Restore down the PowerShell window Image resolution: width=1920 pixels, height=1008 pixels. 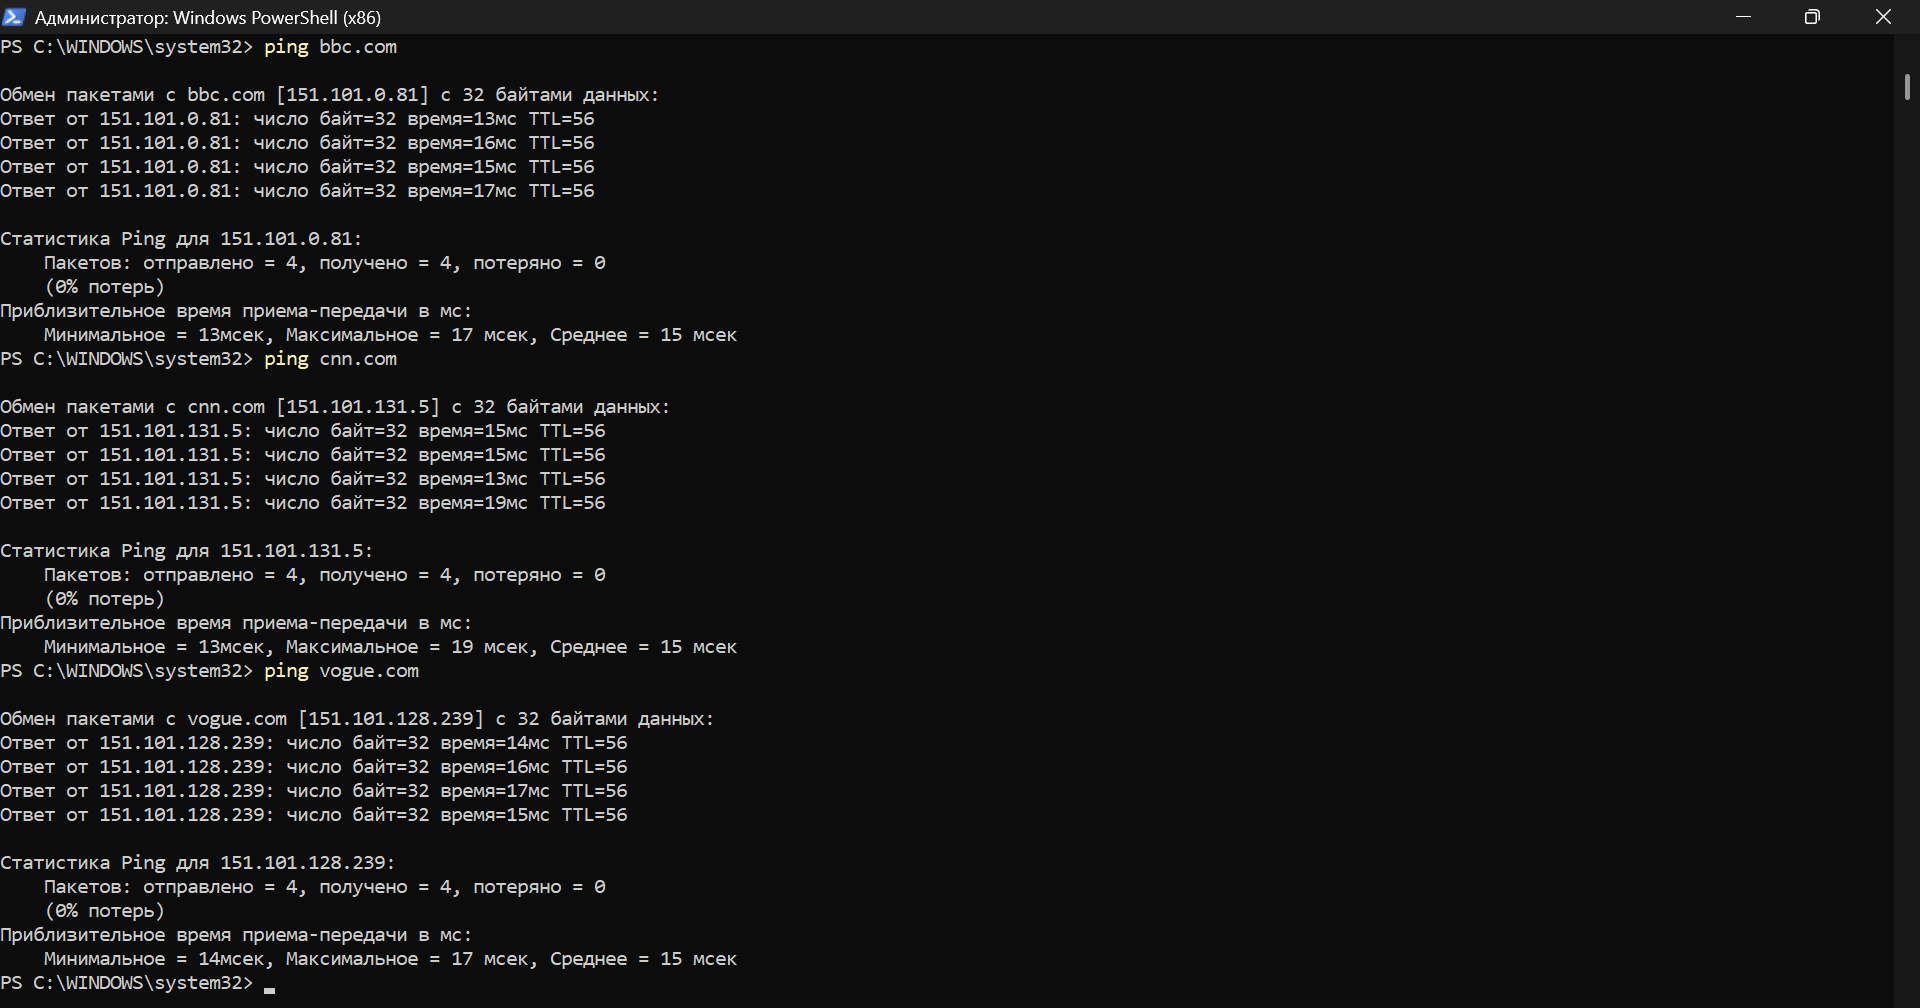pyautogui.click(x=1812, y=17)
